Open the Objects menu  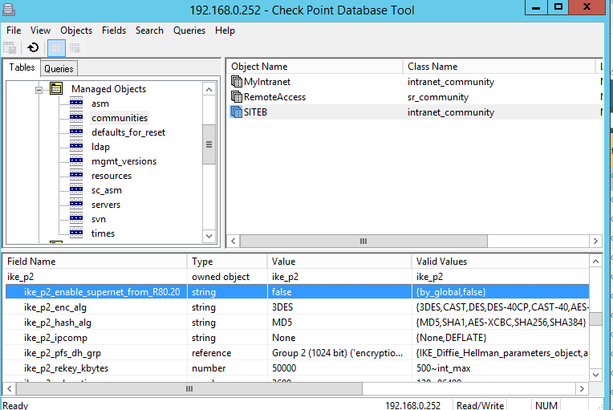(x=76, y=31)
